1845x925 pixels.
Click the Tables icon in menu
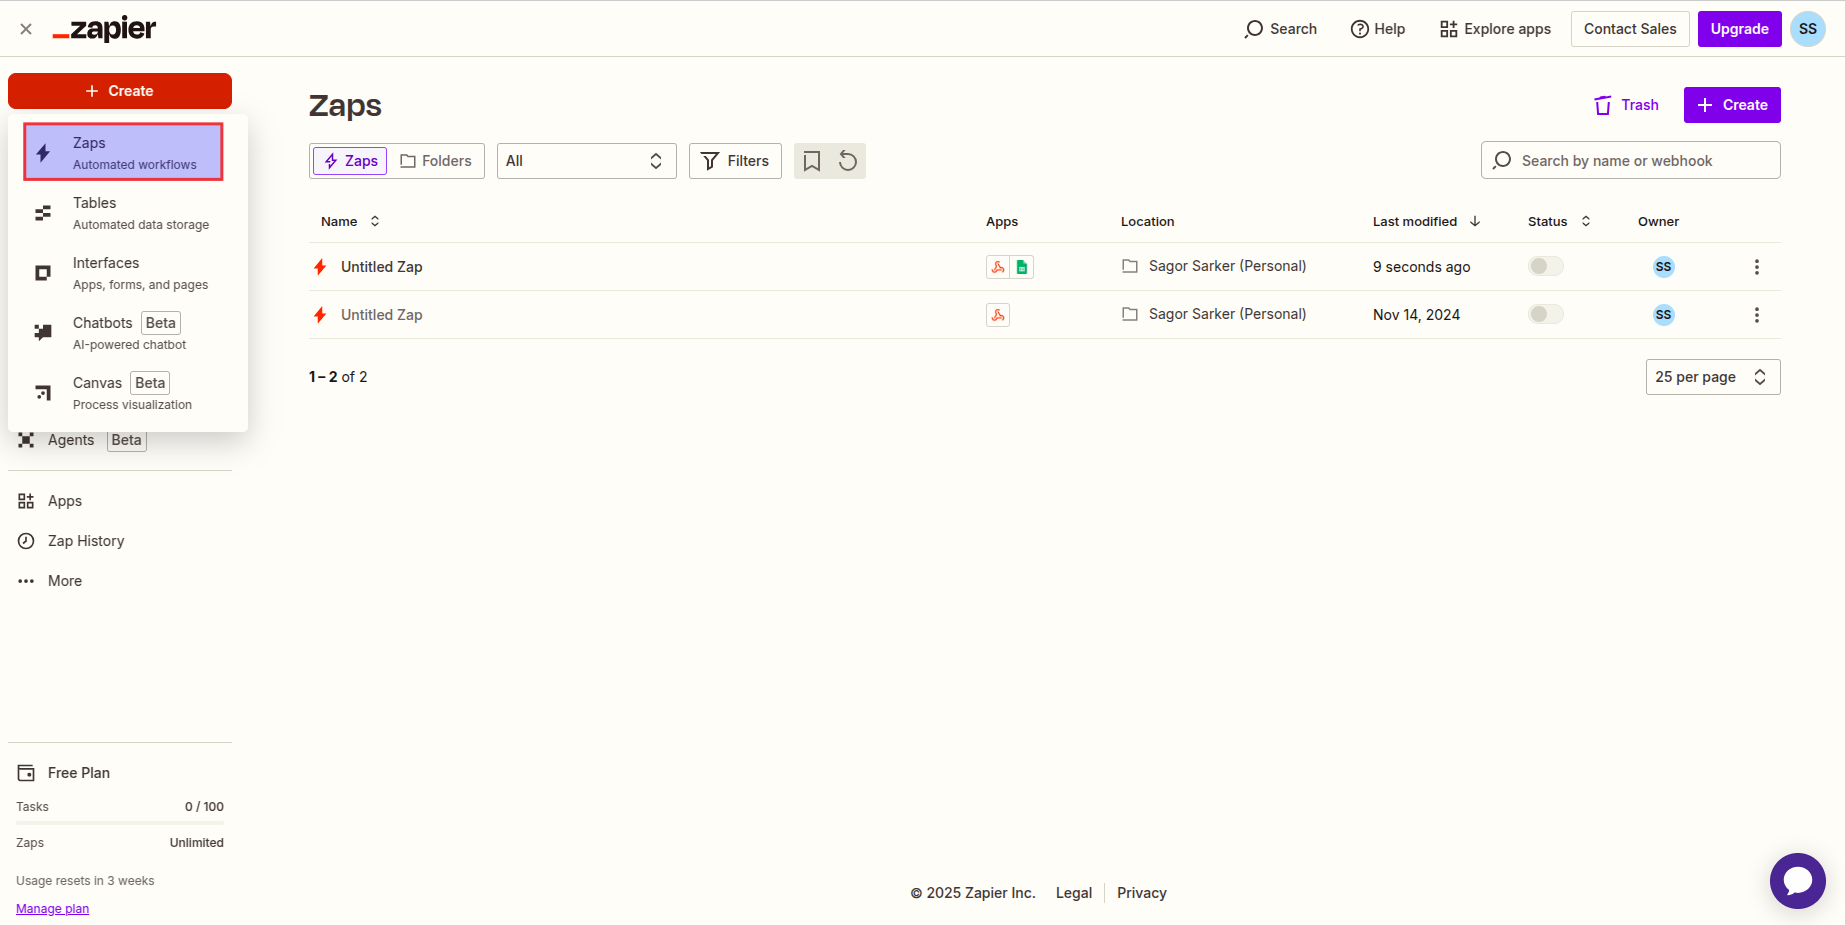(43, 213)
